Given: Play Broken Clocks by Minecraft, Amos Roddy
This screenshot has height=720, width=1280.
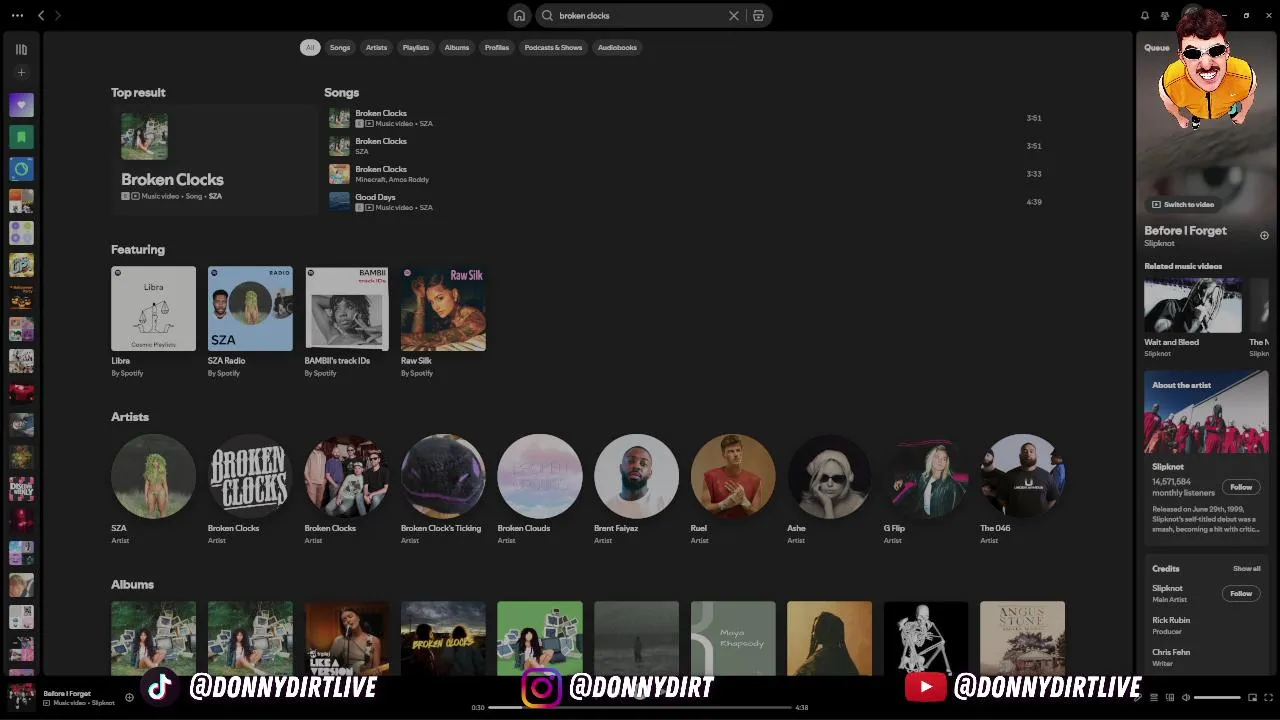Looking at the screenshot, I should [685, 174].
